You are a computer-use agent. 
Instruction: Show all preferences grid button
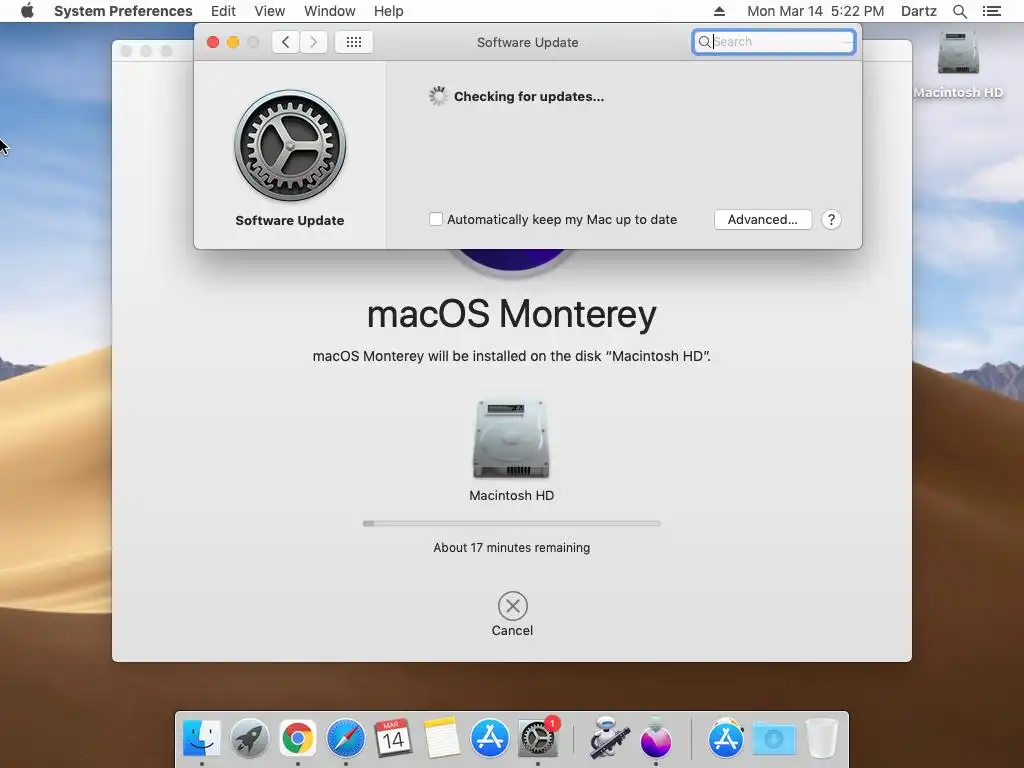[353, 42]
